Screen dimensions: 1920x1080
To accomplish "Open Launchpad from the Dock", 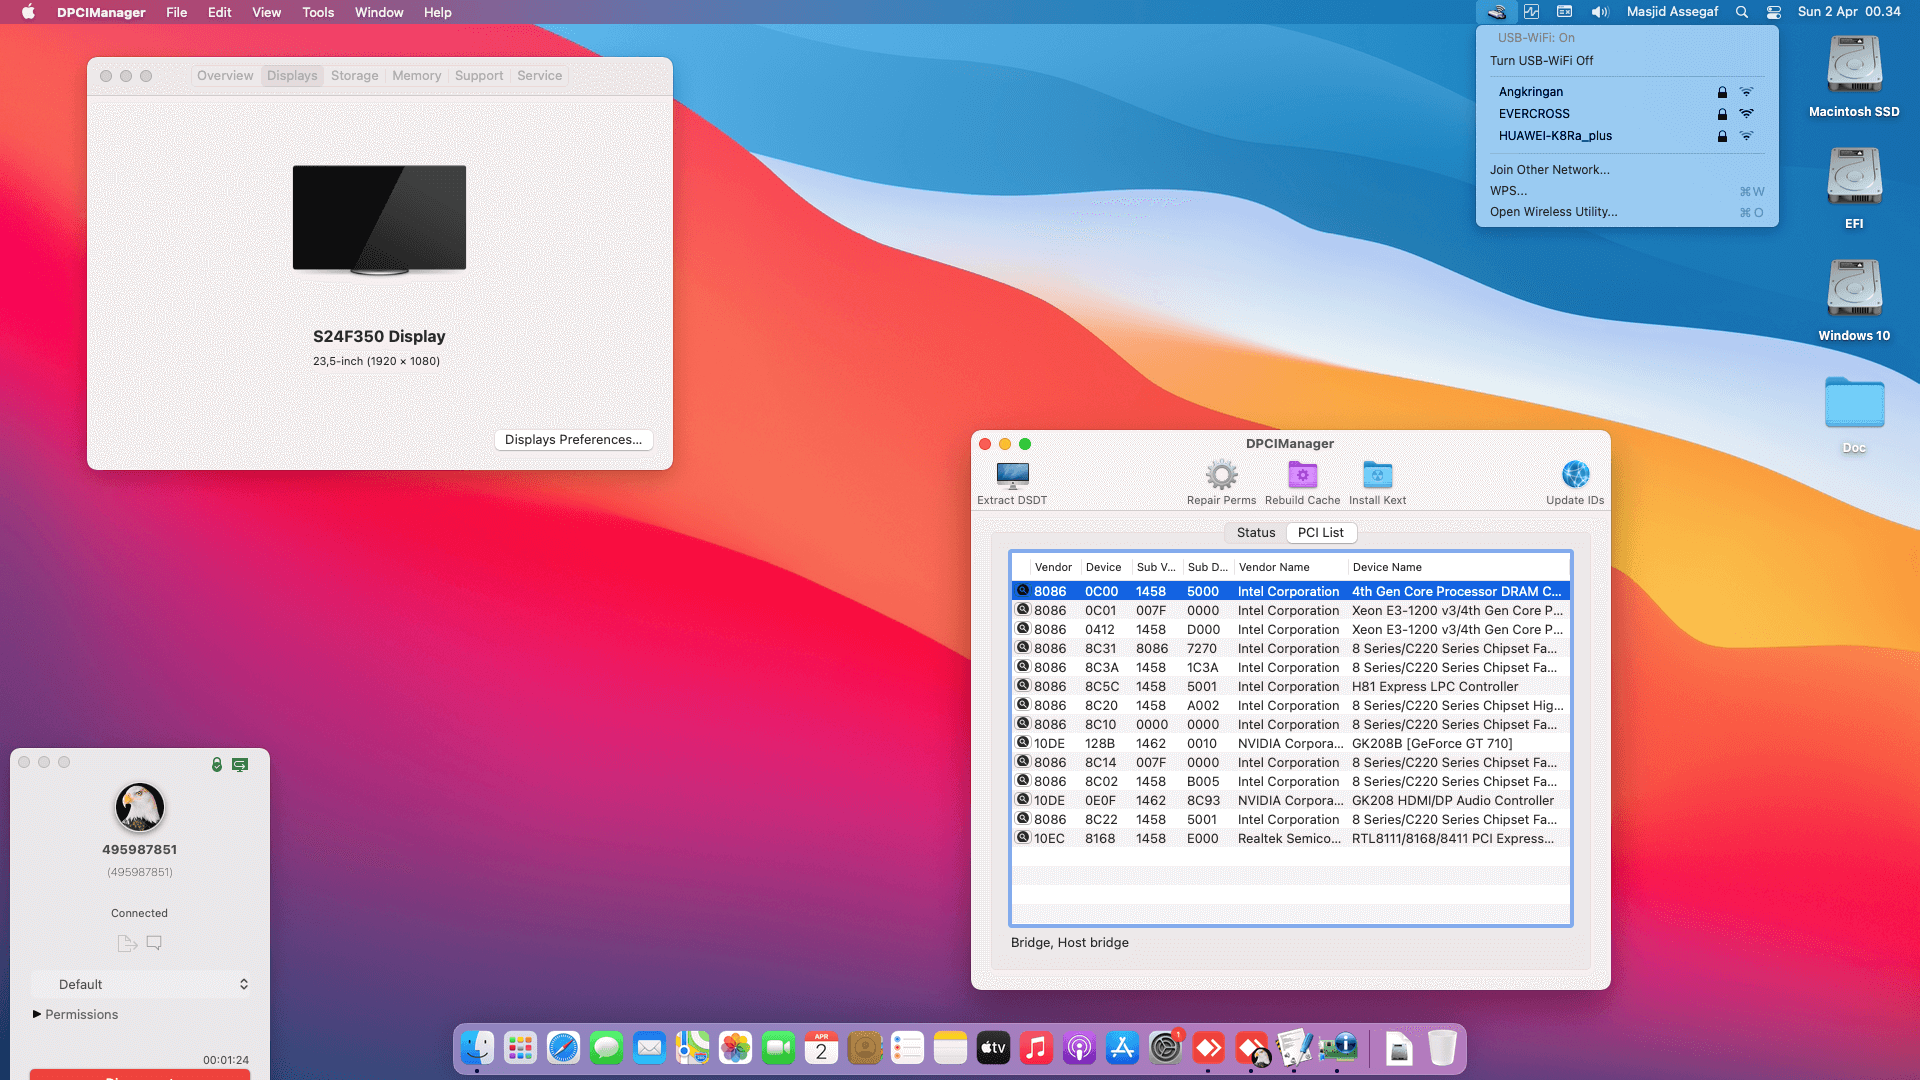I will [x=520, y=1048].
